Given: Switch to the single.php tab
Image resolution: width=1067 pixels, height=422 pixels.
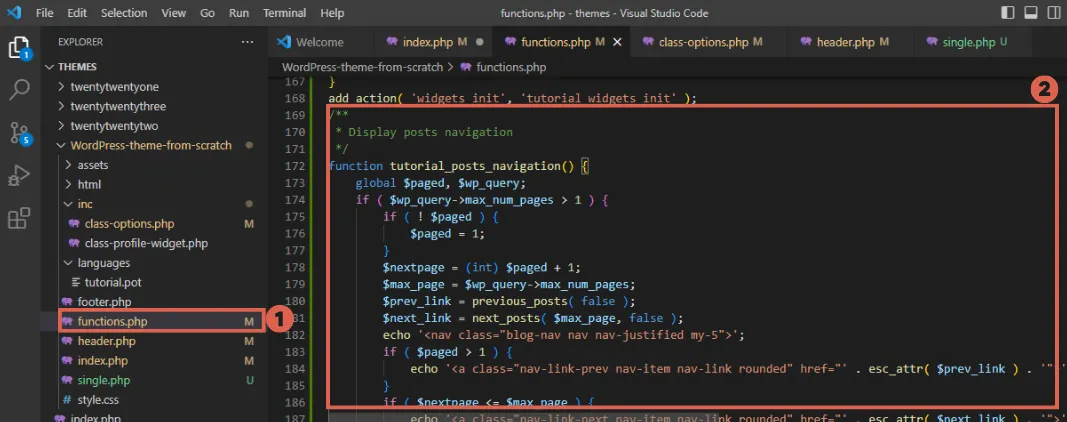Looking at the screenshot, I should tap(974, 42).
